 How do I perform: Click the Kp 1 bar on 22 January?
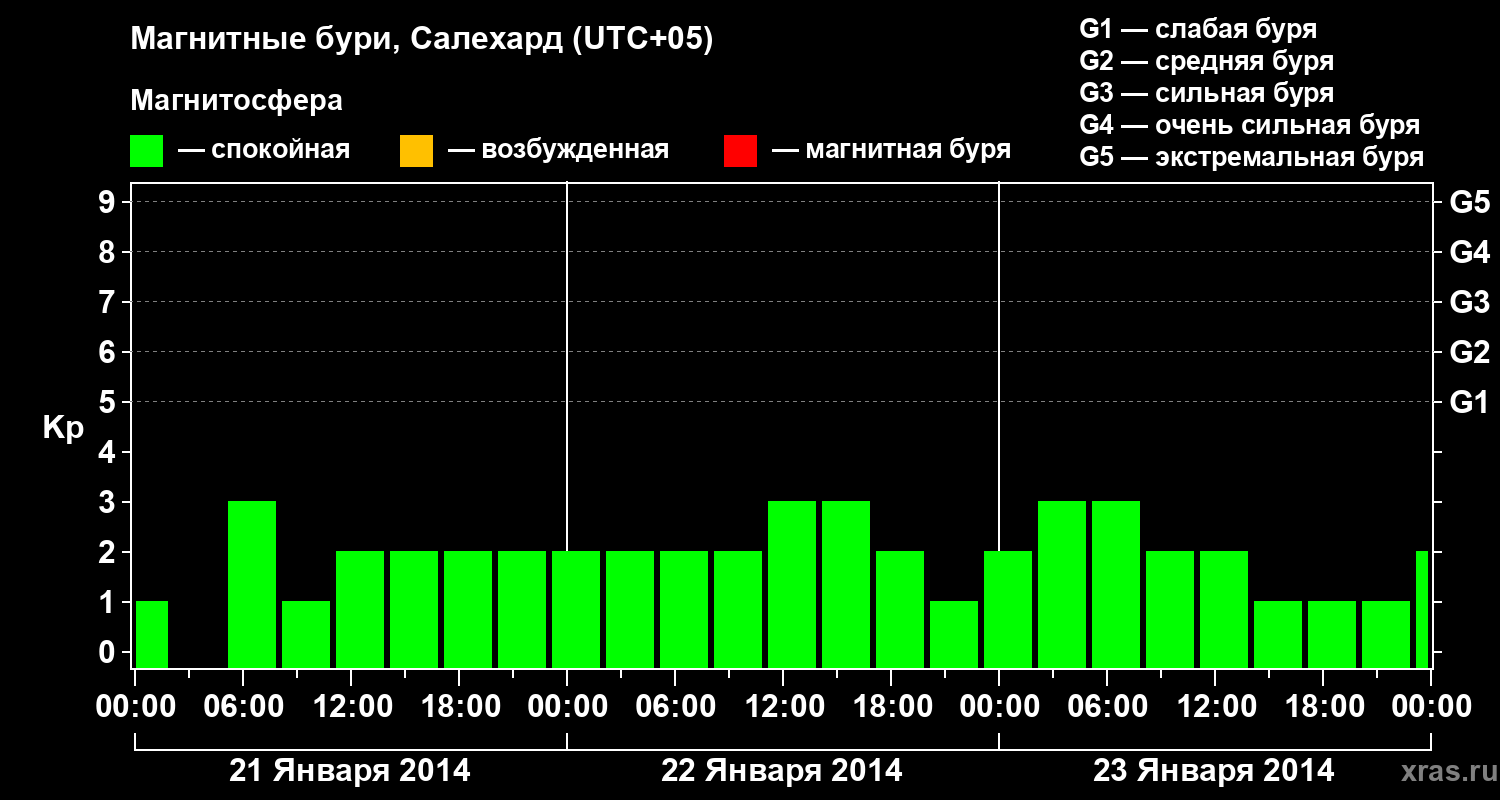click(954, 634)
